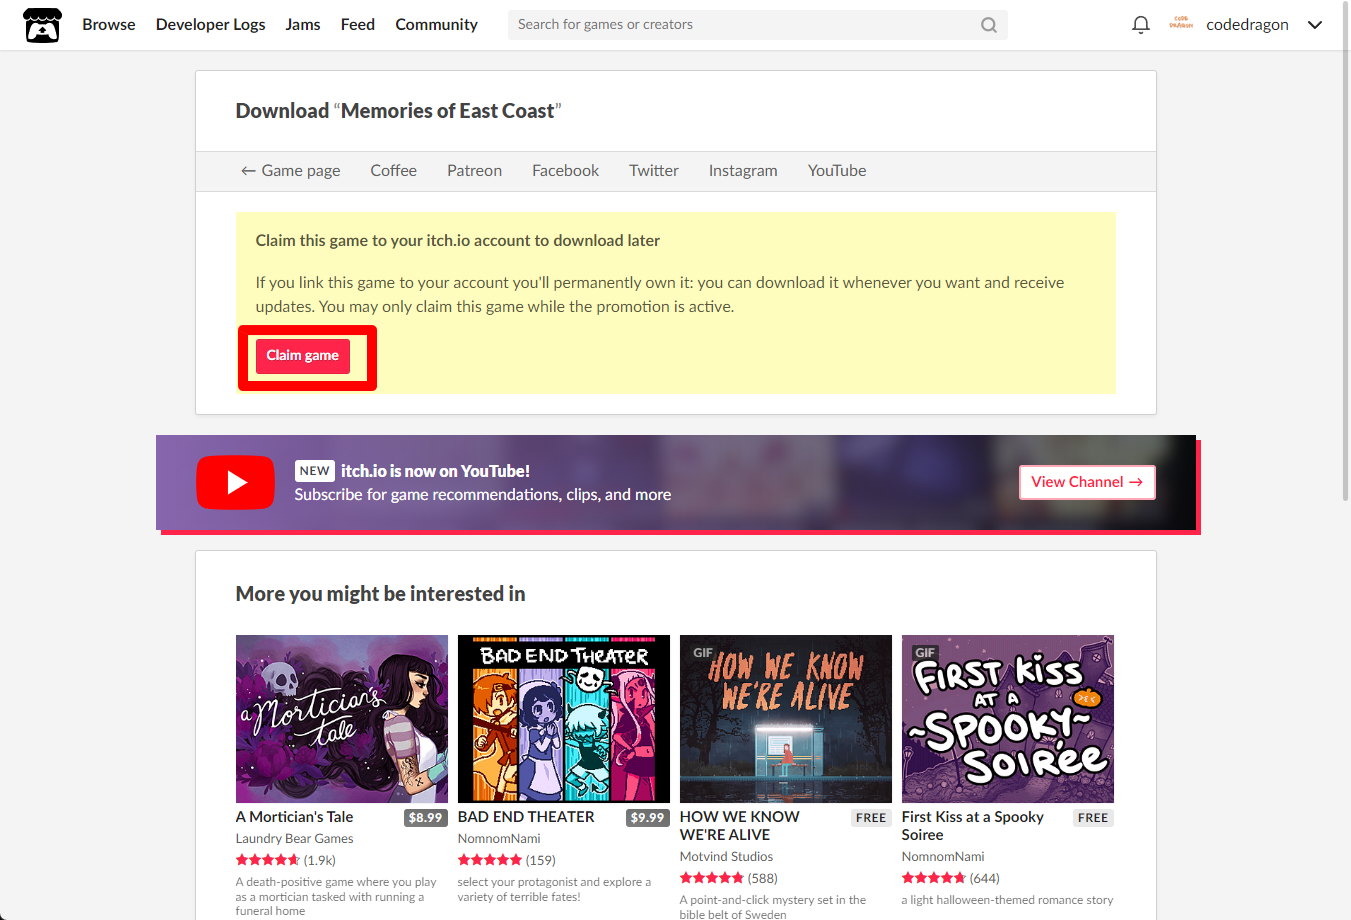Screen dimensions: 1351x920
Task: Click the $9.99 price tag
Action: click(648, 818)
